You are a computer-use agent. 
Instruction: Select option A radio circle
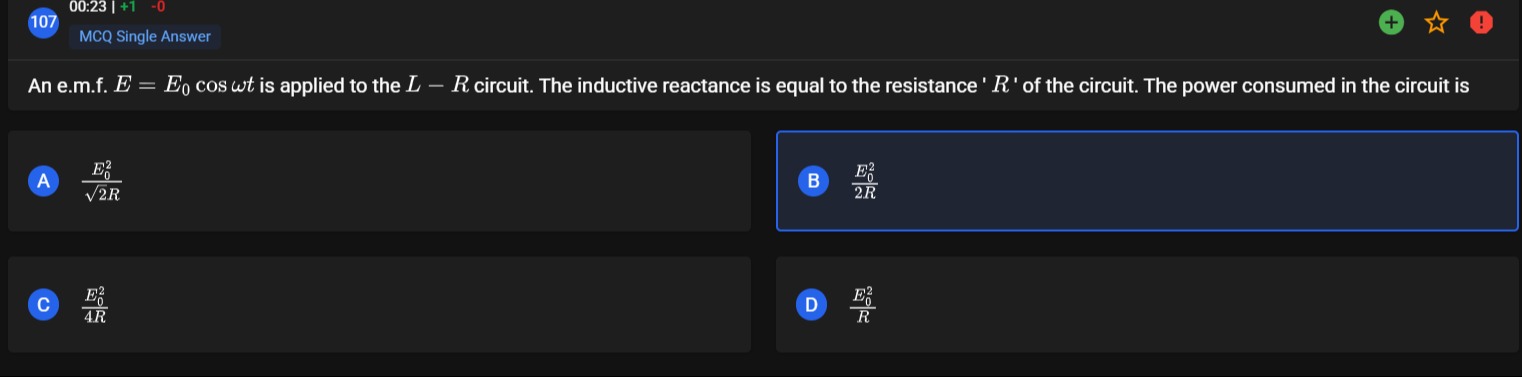pyautogui.click(x=42, y=181)
